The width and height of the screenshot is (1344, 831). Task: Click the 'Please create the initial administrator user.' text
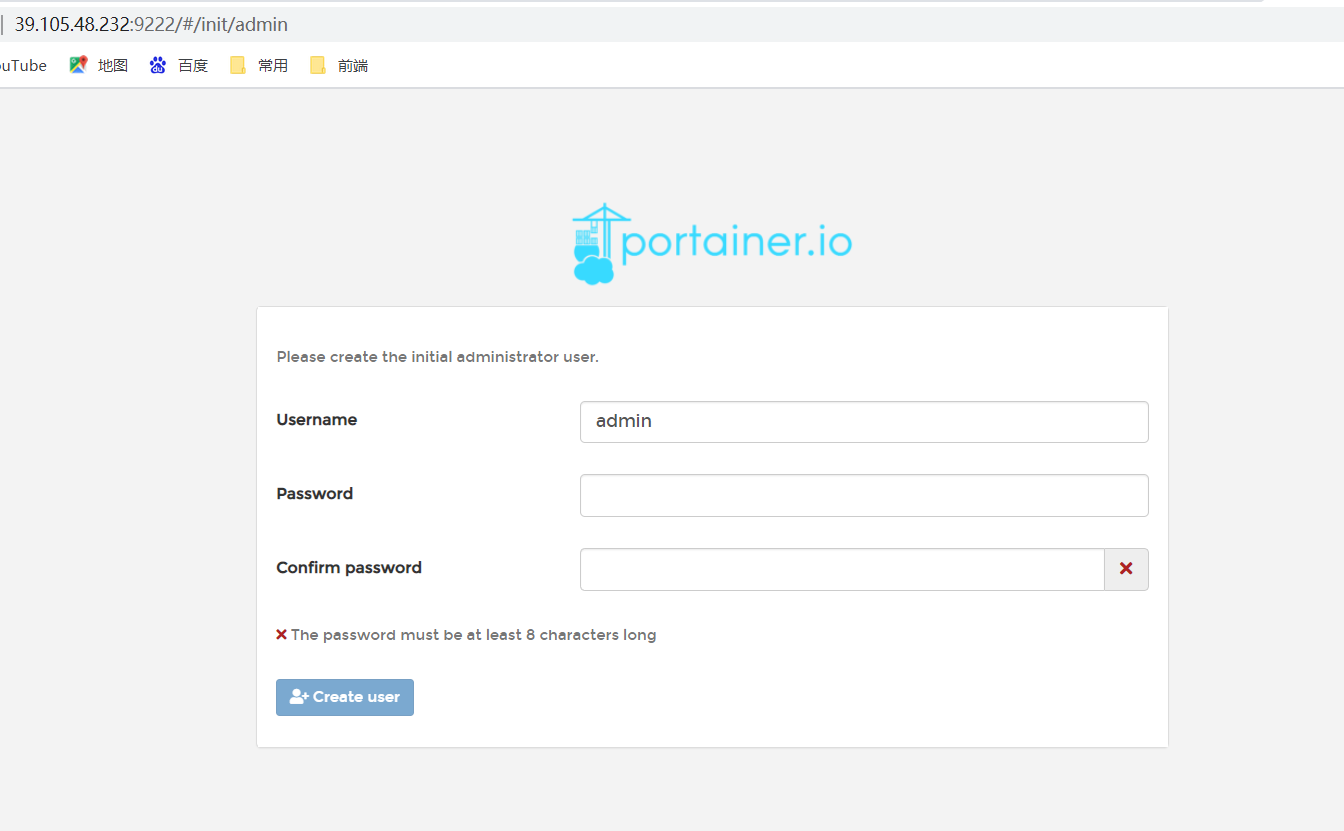coord(437,357)
